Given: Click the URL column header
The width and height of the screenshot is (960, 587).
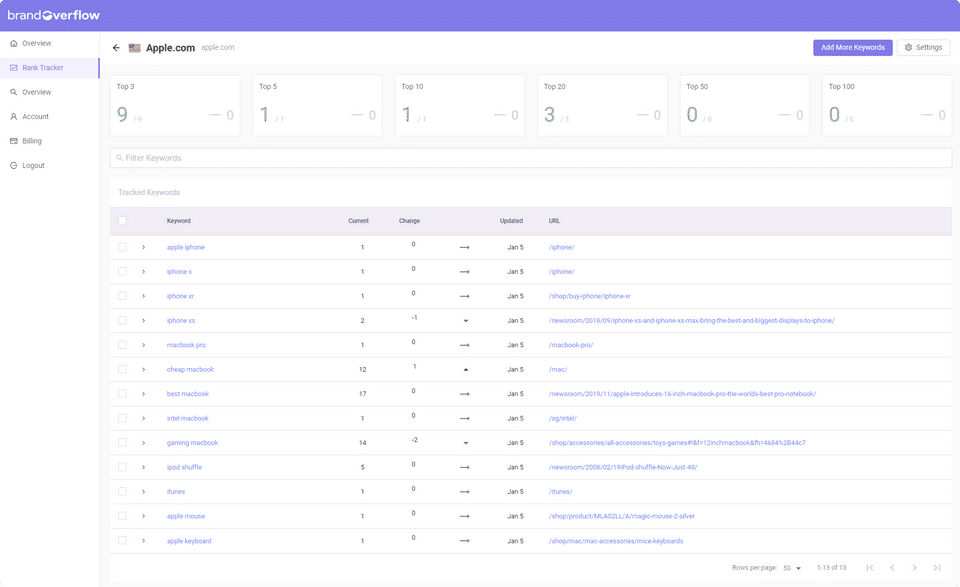Looking at the screenshot, I should 554,221.
